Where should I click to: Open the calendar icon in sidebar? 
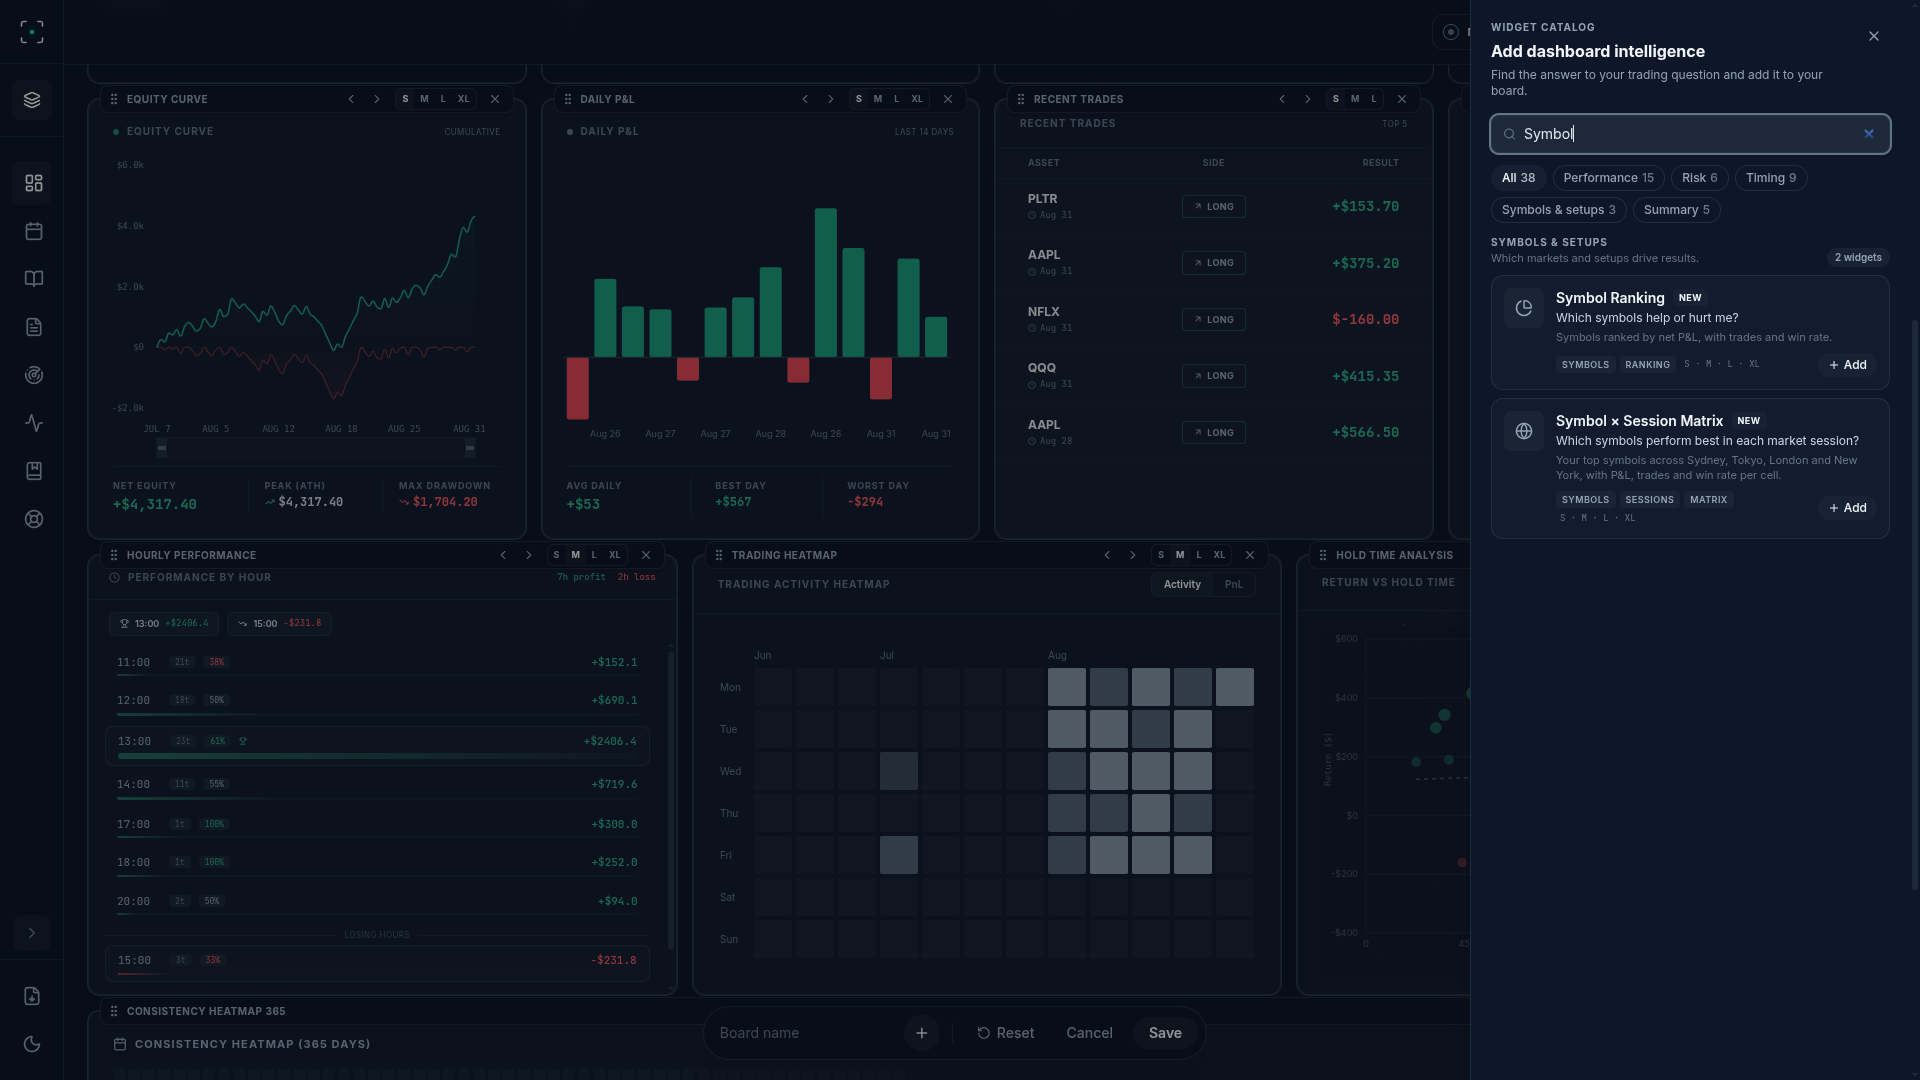coord(33,231)
